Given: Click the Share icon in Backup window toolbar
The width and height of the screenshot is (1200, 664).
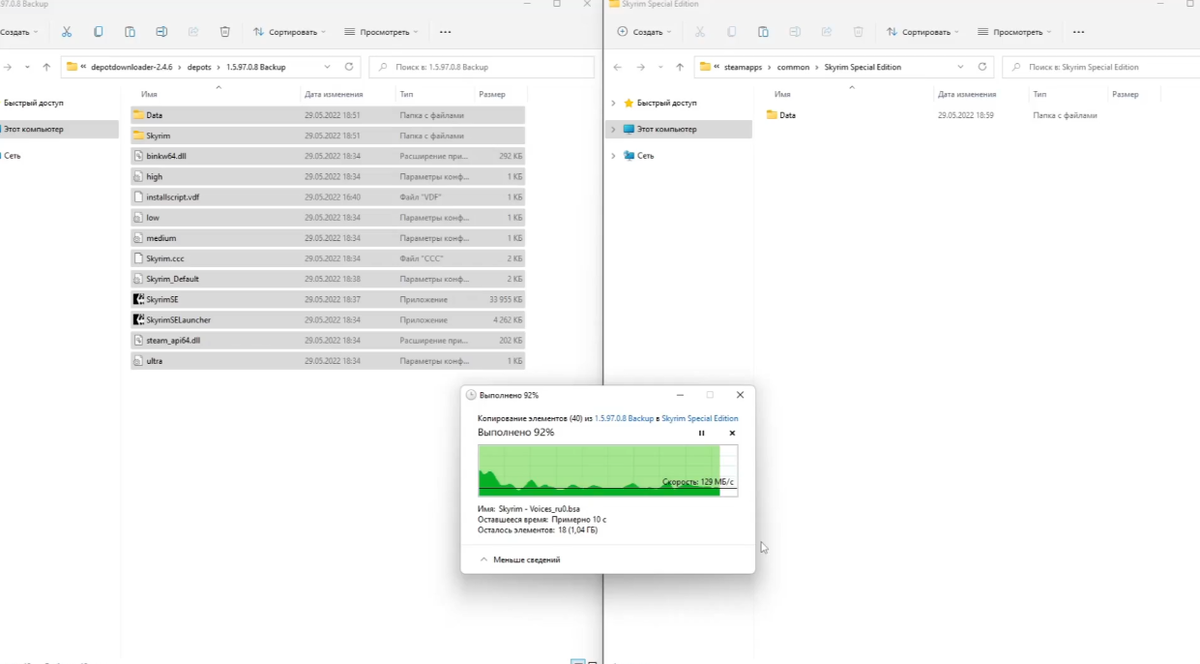Looking at the screenshot, I should (x=194, y=32).
